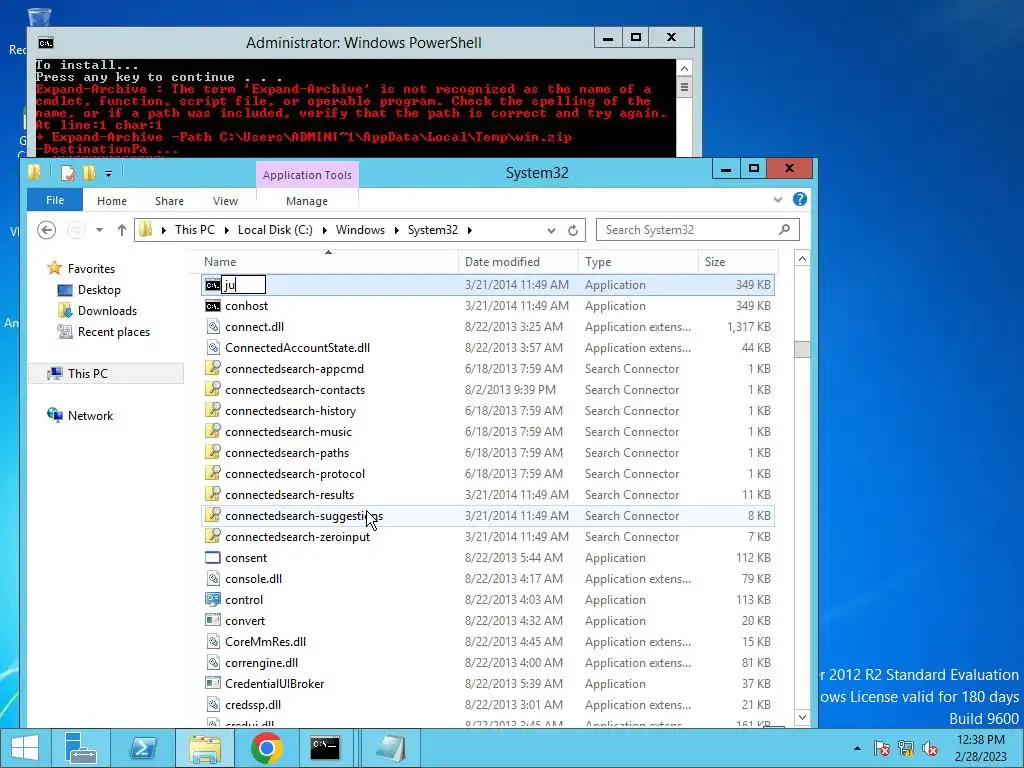Launch Google Chrome from taskbar
The image size is (1024, 768).
pos(266,748)
